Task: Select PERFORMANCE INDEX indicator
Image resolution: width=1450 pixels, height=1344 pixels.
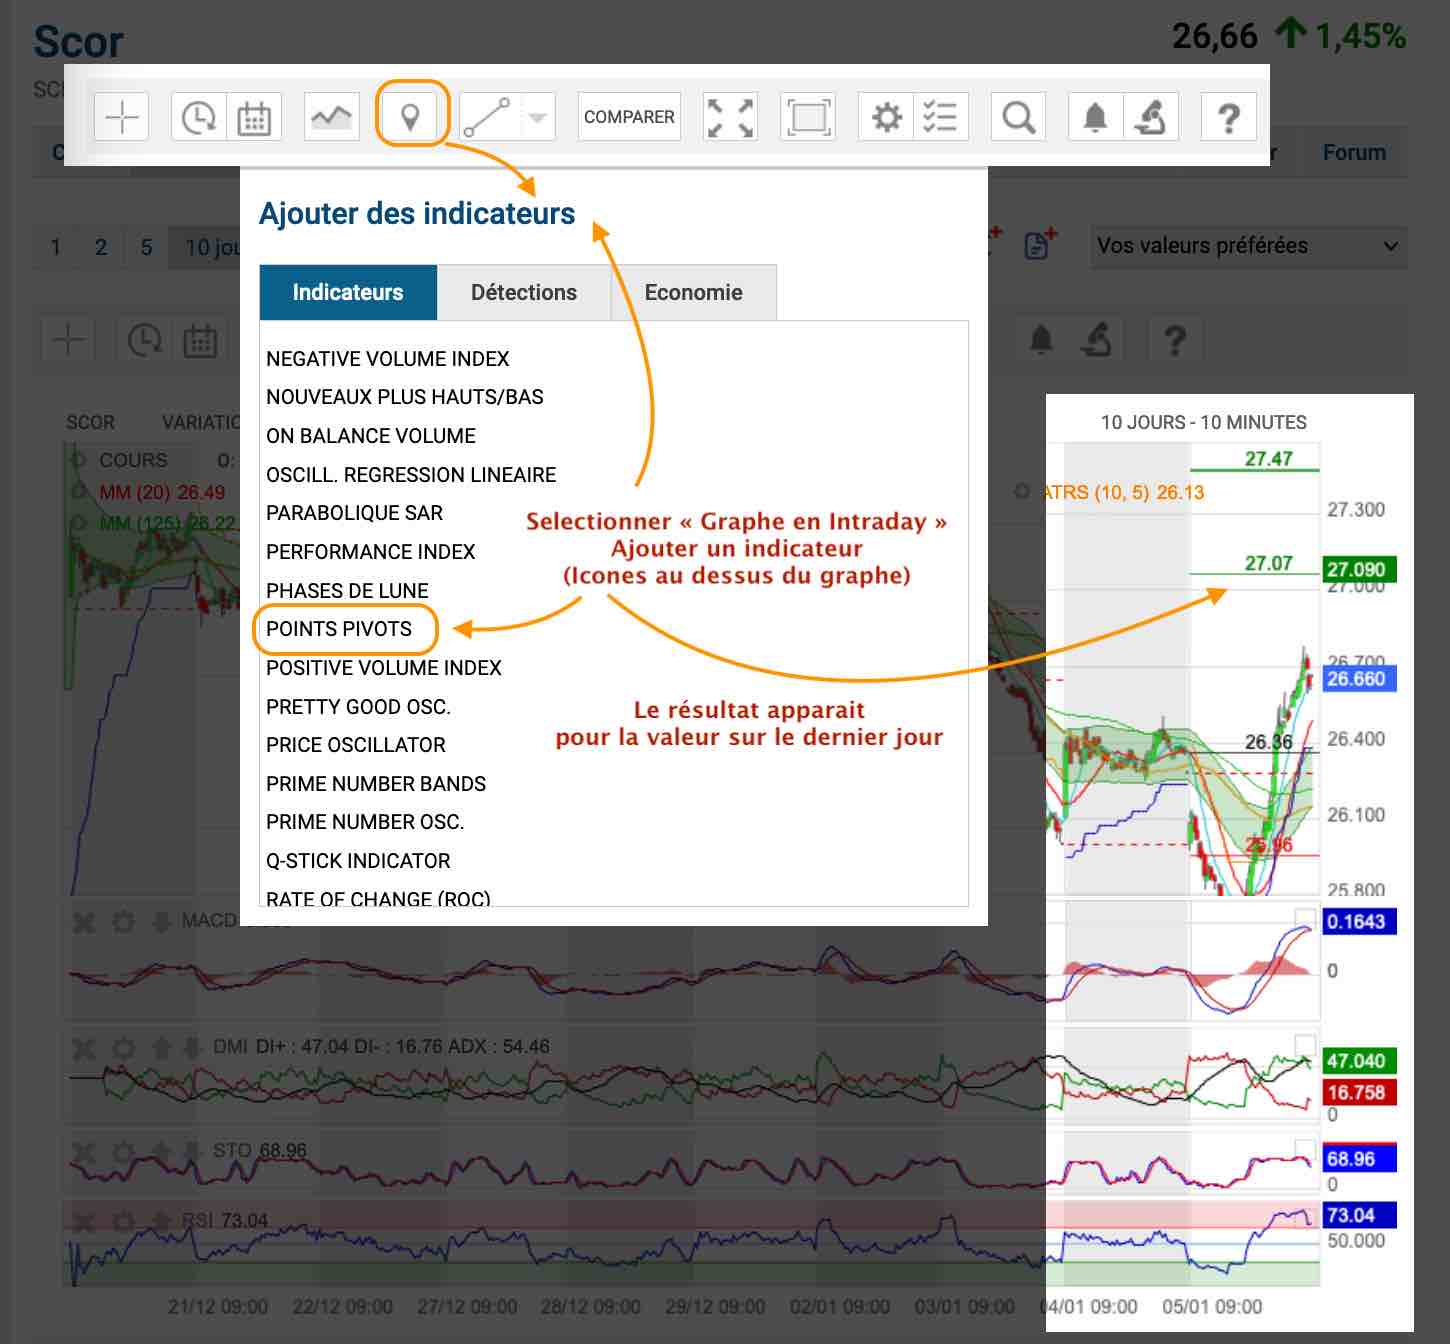Action: [x=370, y=552]
